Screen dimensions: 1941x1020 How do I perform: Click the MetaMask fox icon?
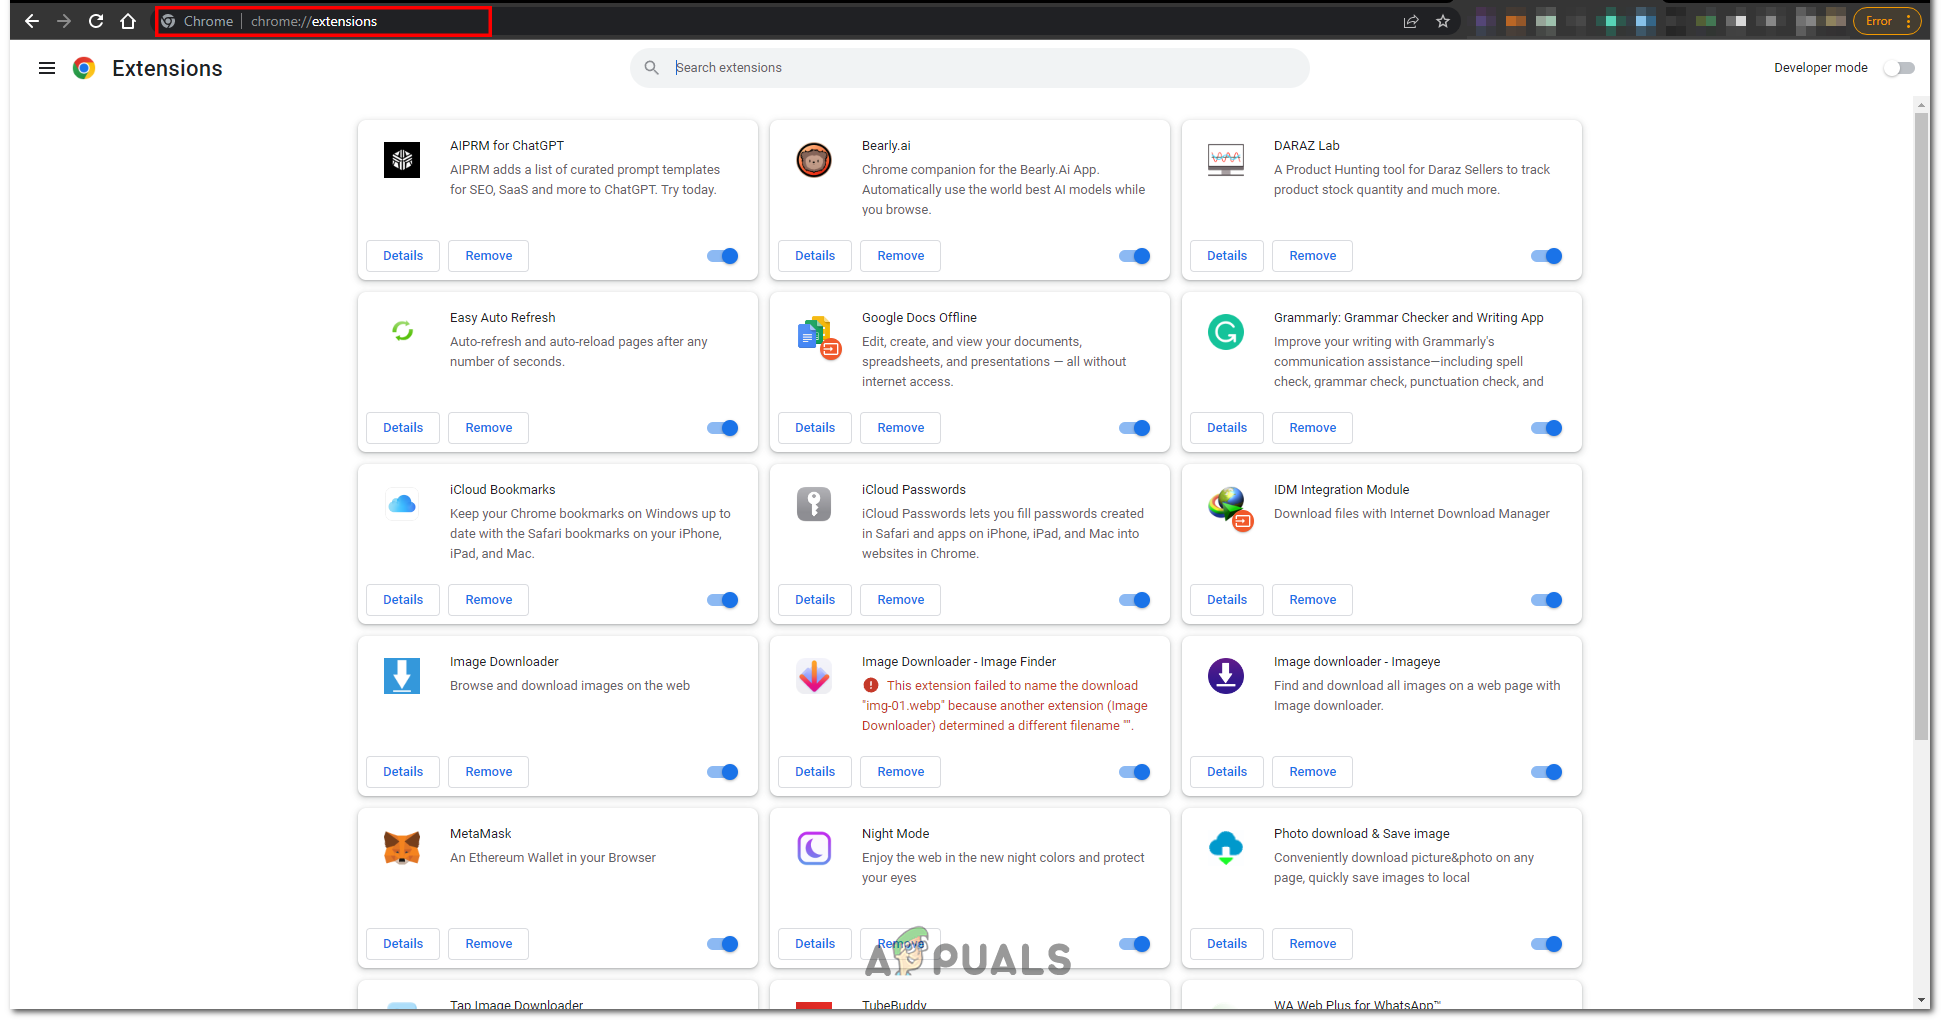coord(402,848)
